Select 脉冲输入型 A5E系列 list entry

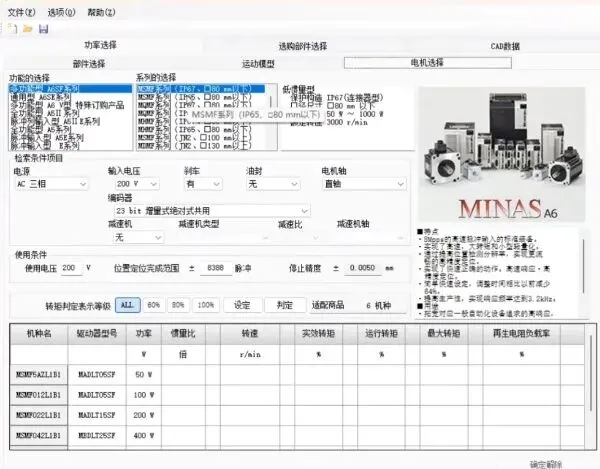coord(70,137)
